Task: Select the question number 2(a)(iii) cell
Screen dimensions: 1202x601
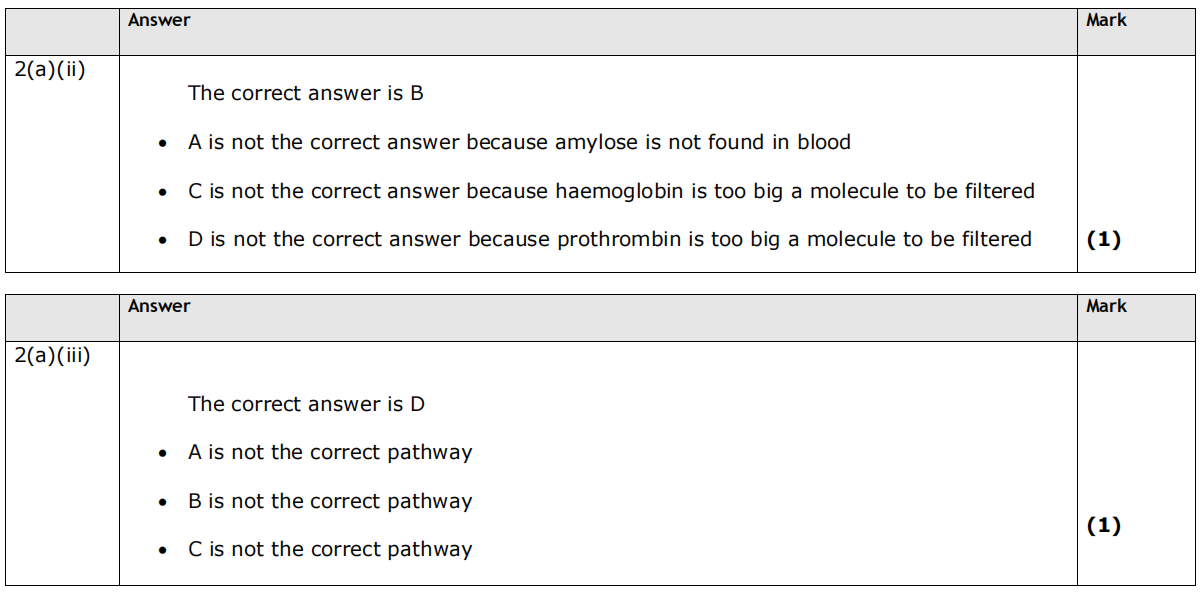Action: tap(53, 356)
